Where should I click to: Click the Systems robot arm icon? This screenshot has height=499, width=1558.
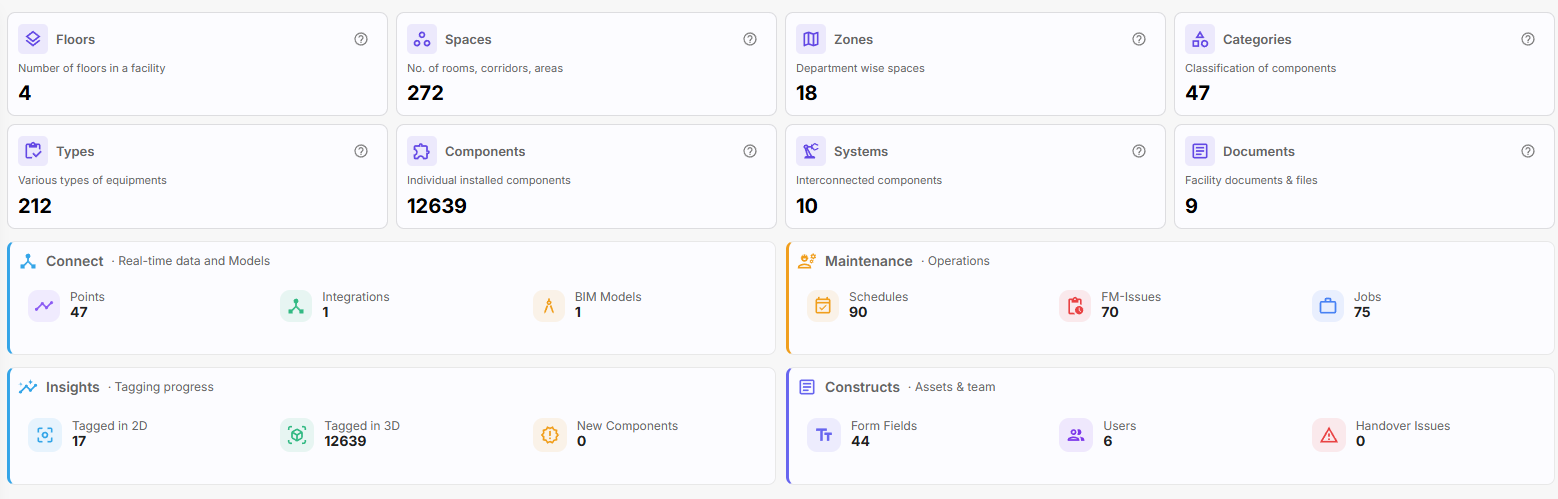click(x=811, y=151)
